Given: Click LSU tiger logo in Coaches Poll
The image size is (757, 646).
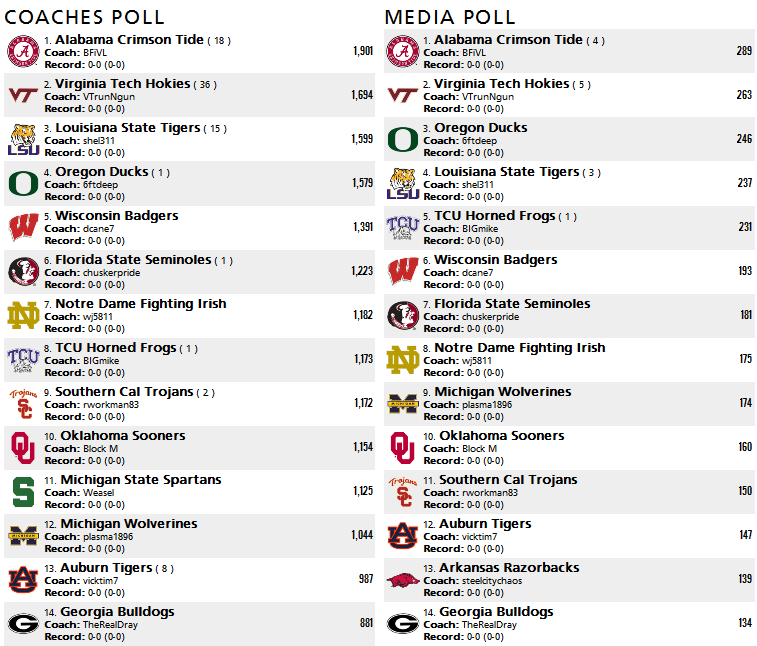Looking at the screenshot, I should click(23, 140).
